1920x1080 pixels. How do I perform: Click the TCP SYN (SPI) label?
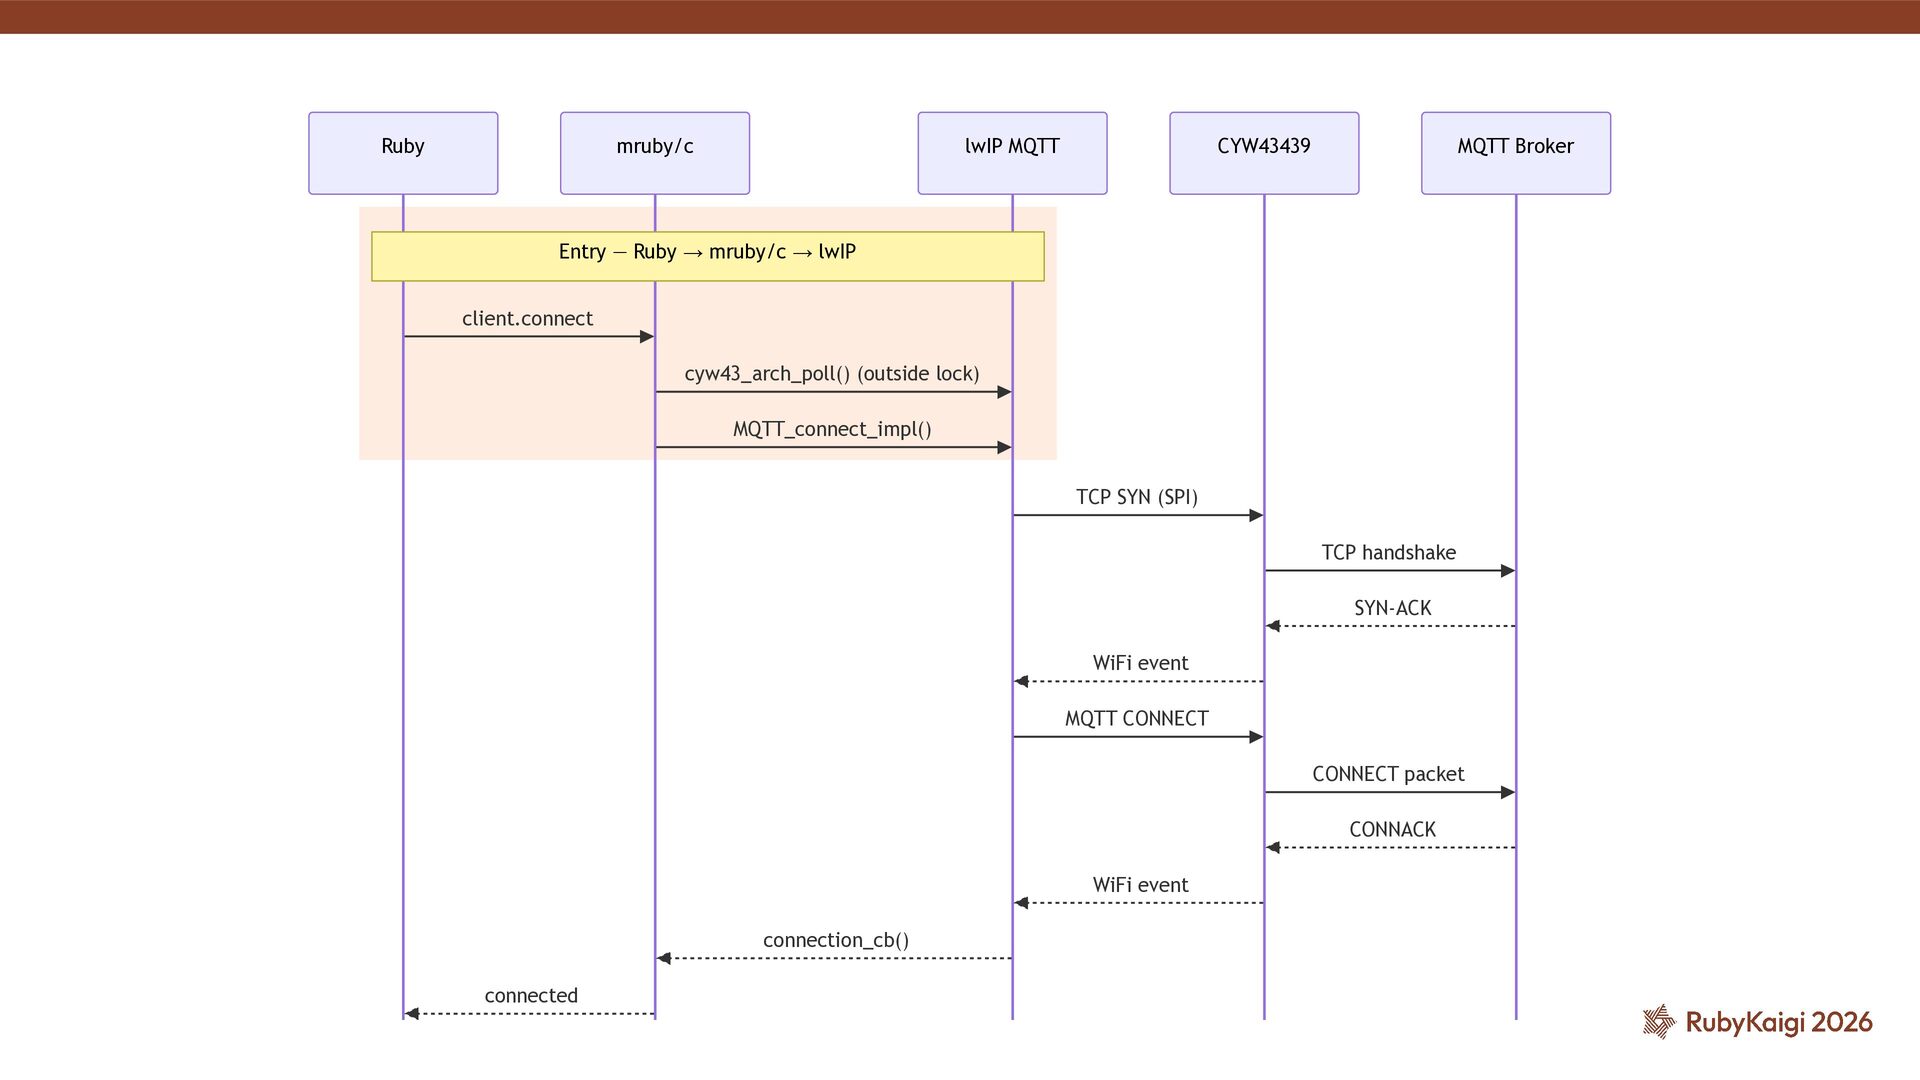click(x=1136, y=497)
